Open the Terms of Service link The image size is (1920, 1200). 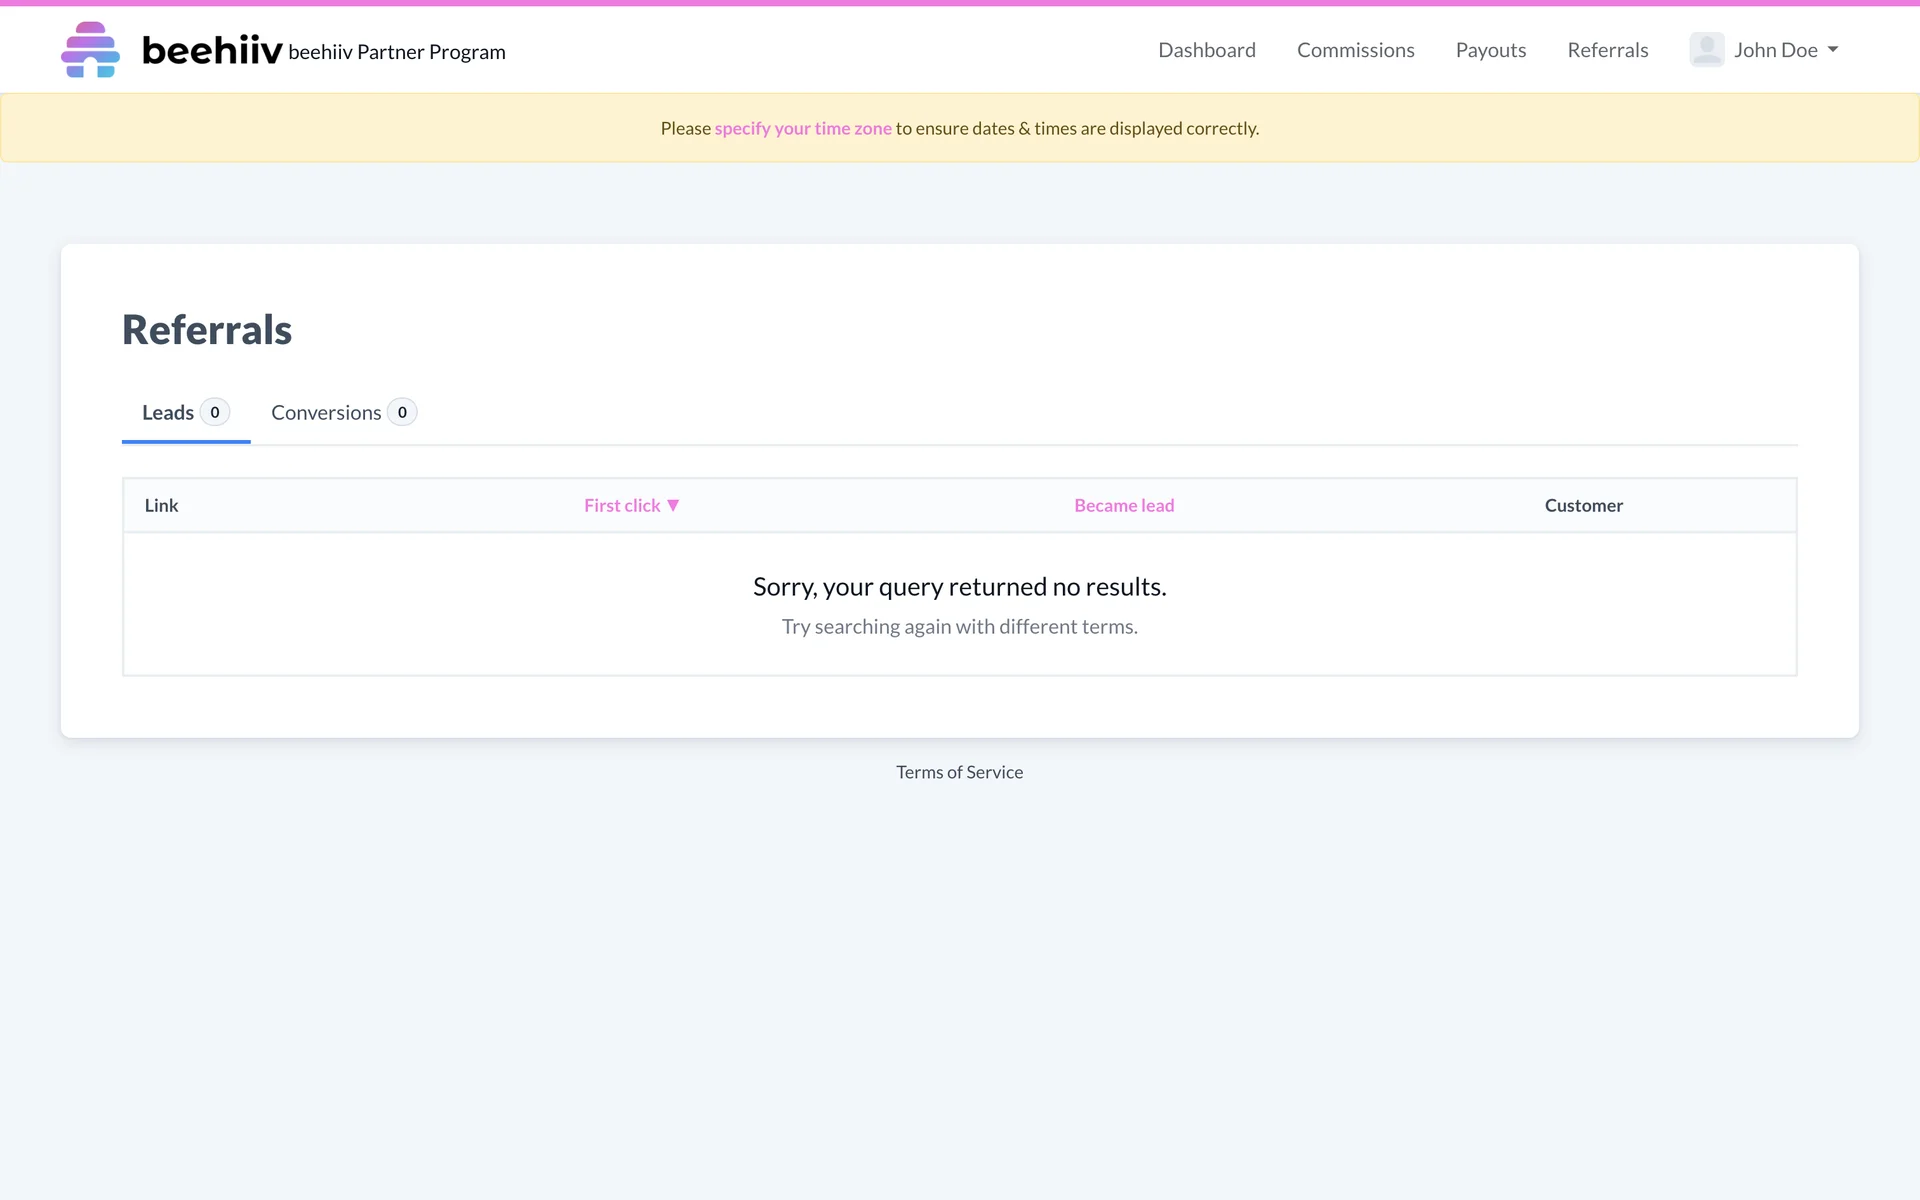(959, 772)
